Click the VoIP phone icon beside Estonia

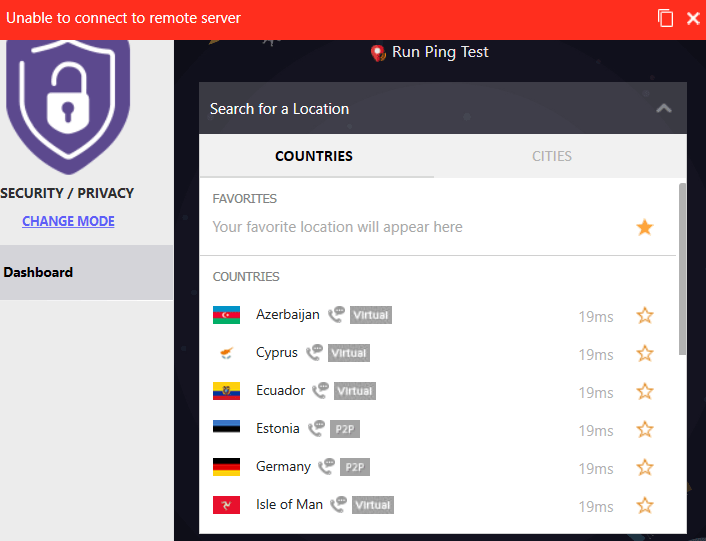(x=317, y=428)
